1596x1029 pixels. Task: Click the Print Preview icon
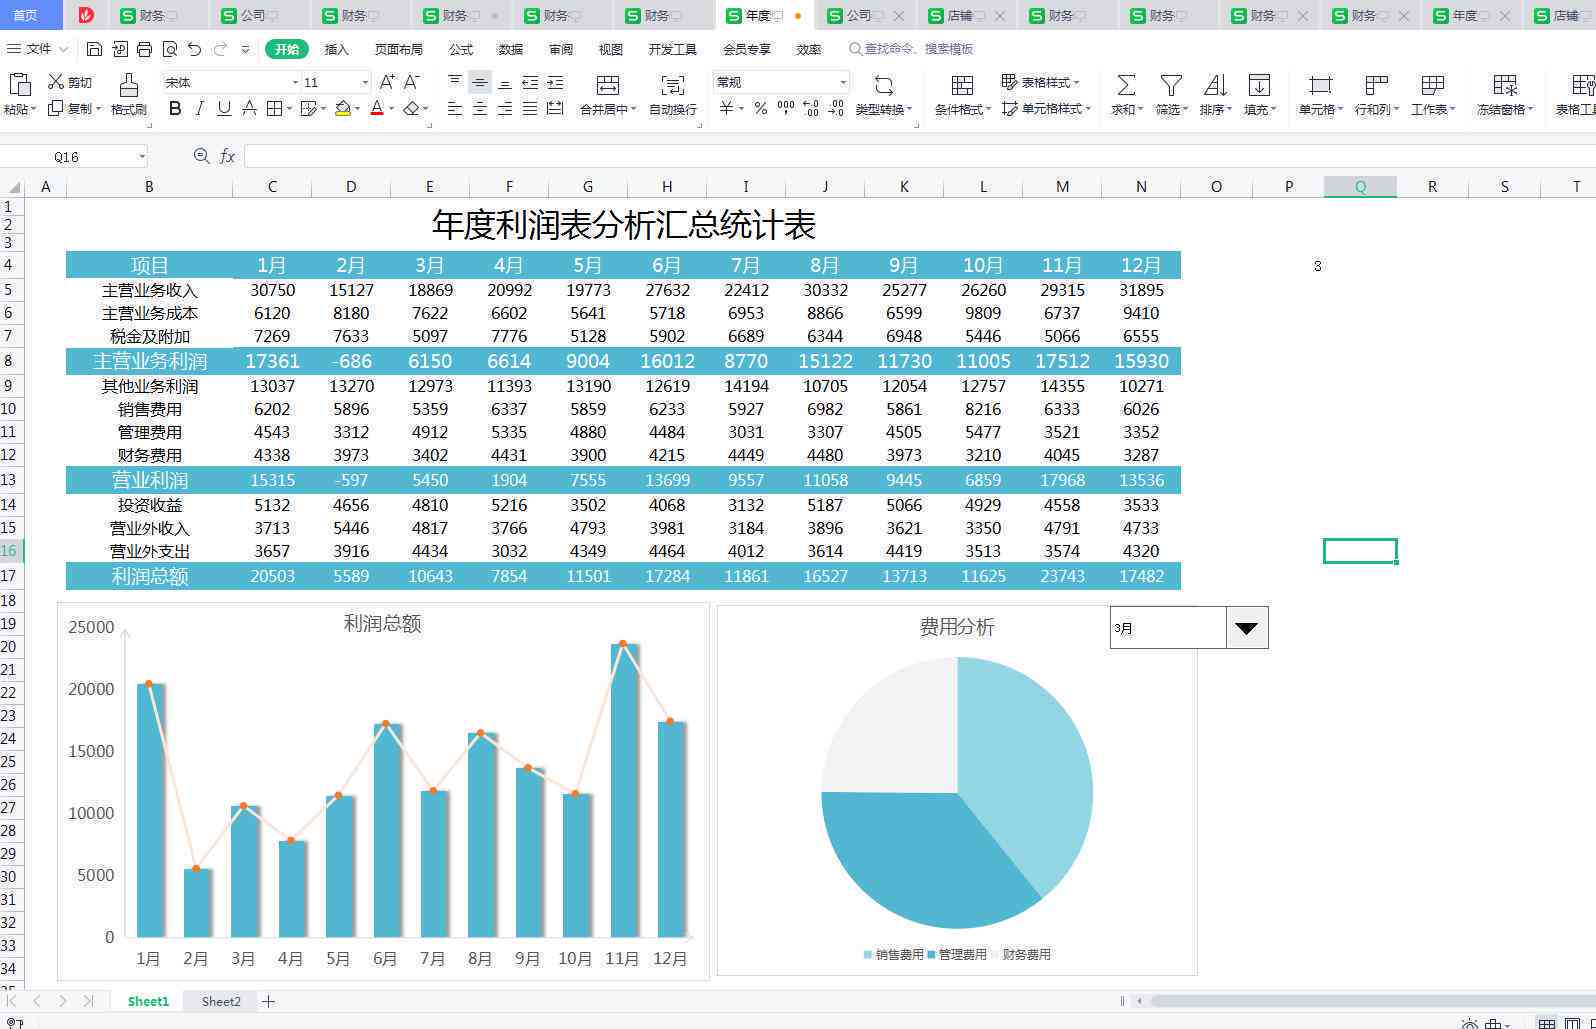(169, 49)
